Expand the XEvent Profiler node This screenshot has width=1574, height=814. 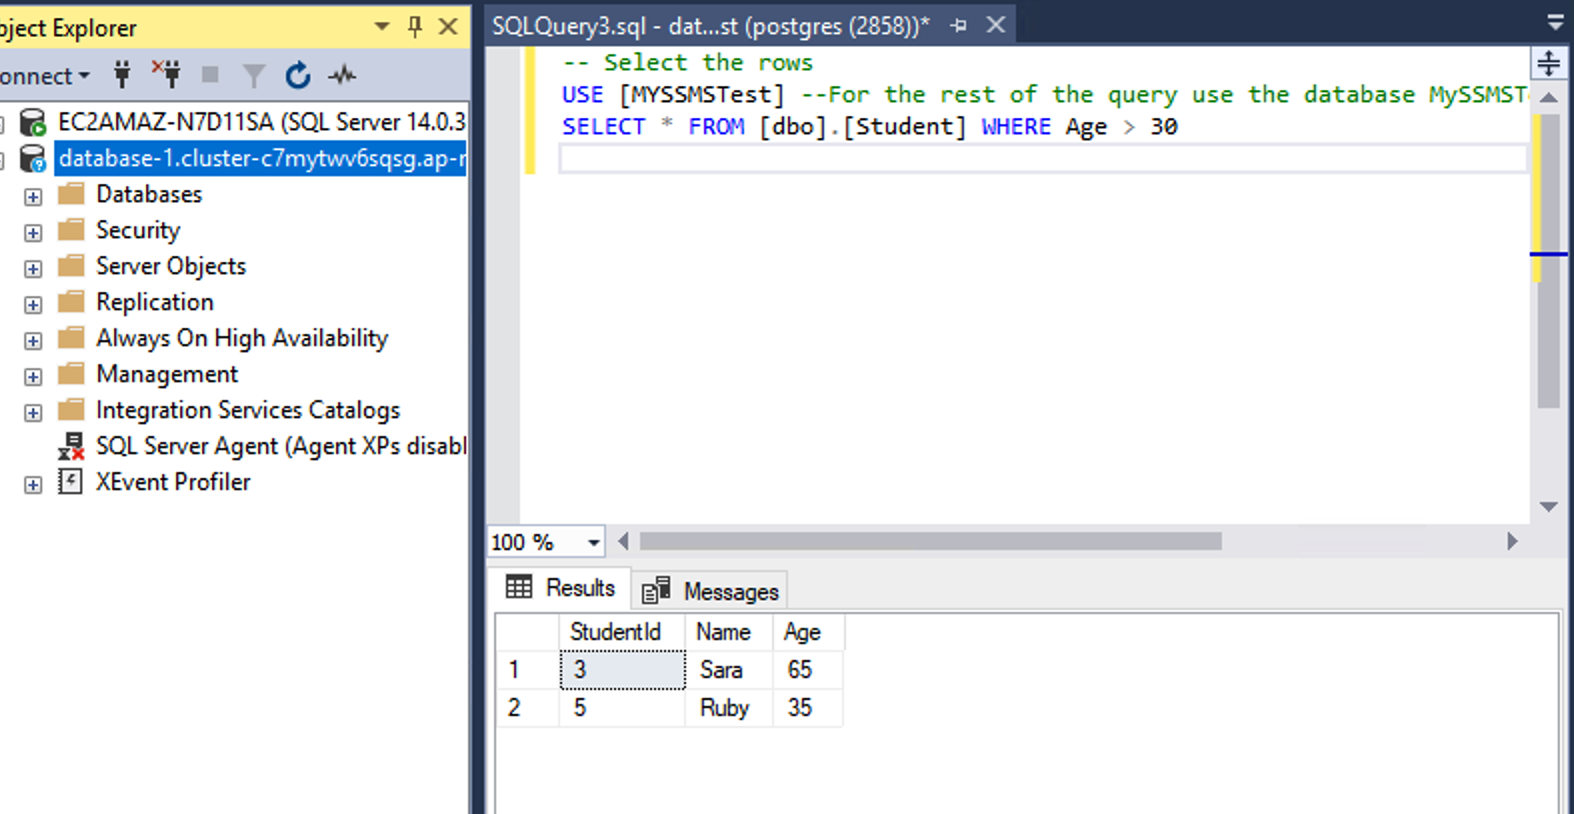(33, 484)
